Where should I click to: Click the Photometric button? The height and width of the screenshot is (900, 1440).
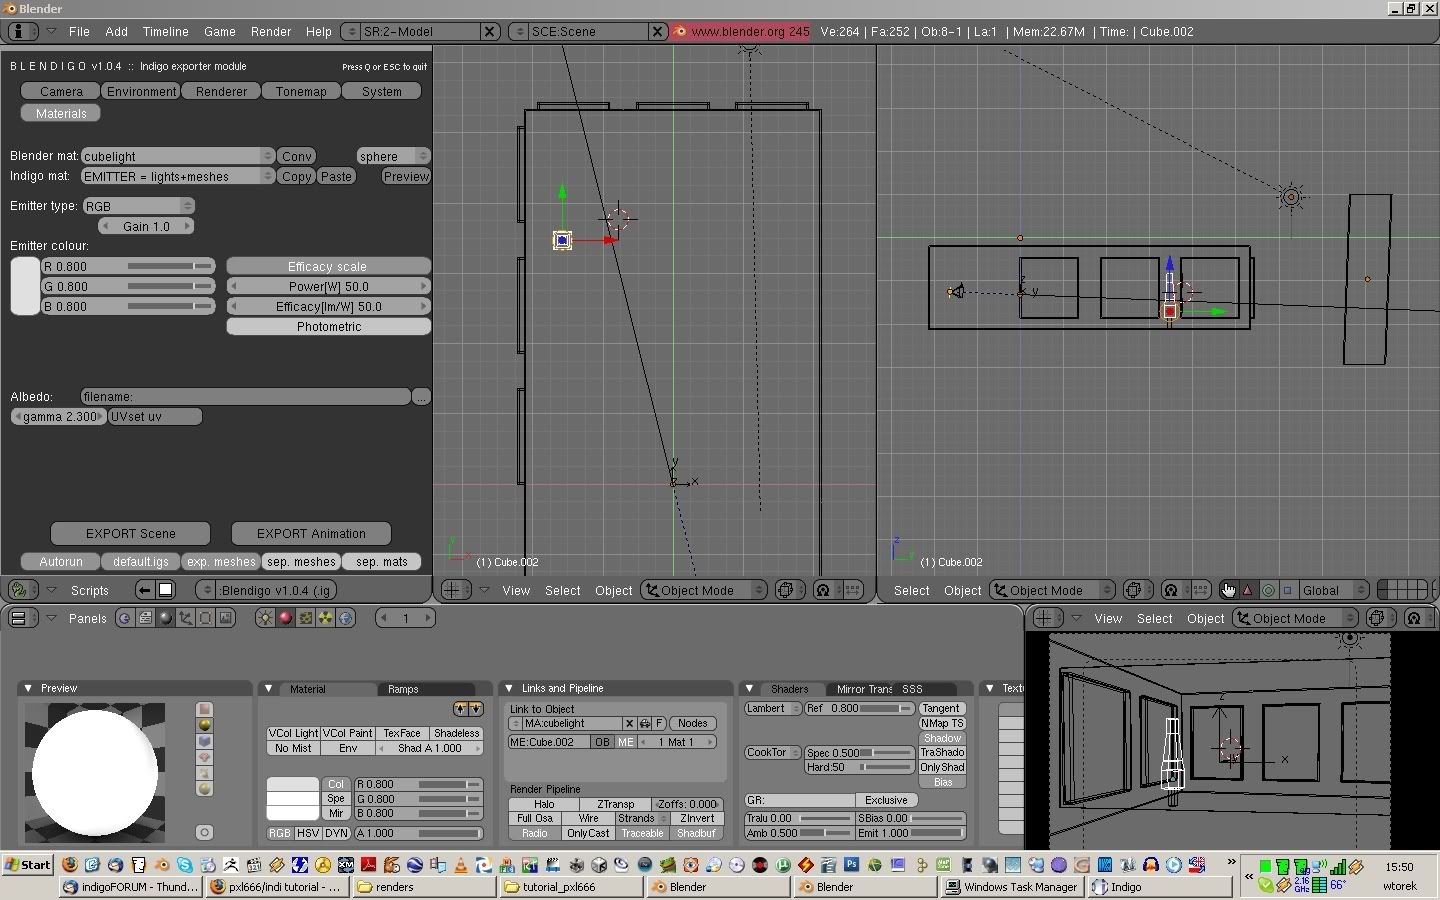click(329, 326)
